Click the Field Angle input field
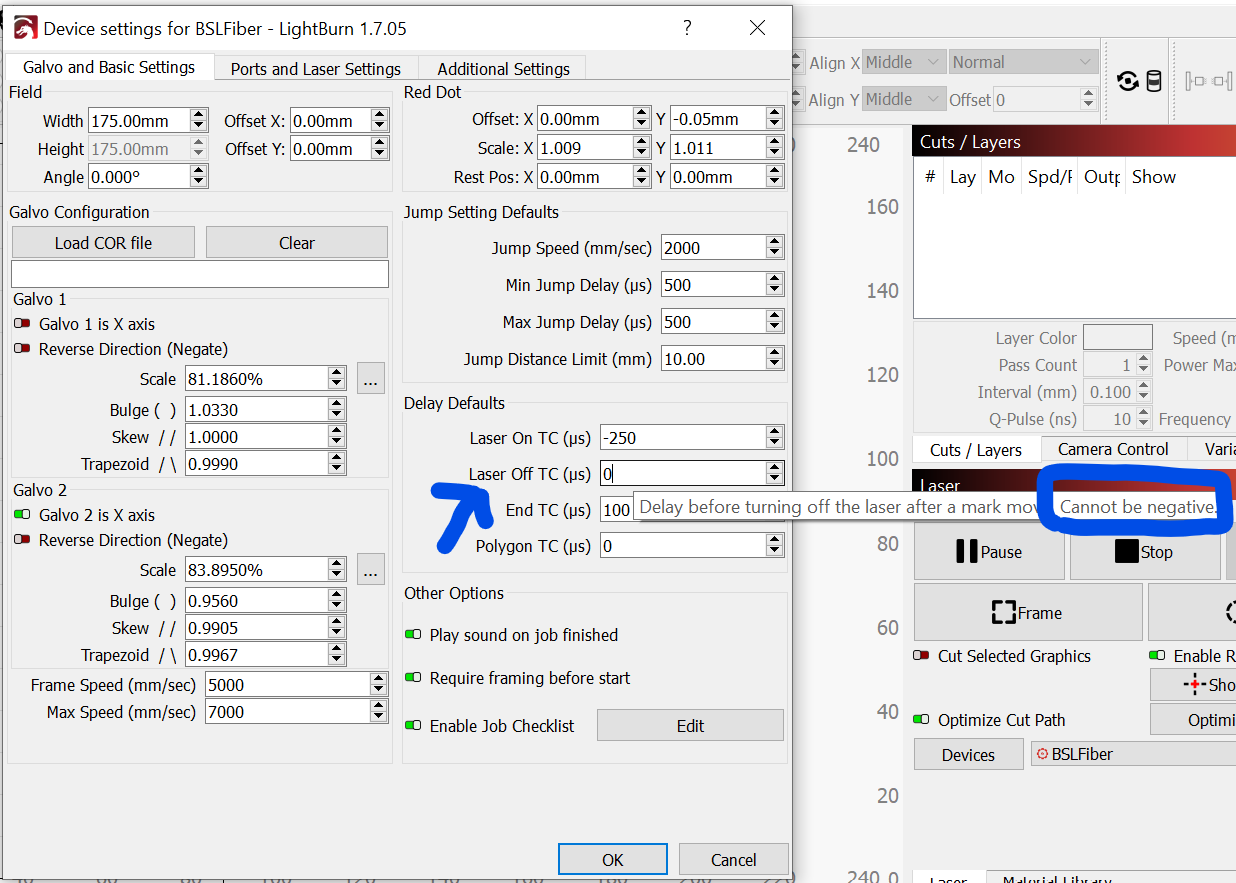 [139, 177]
